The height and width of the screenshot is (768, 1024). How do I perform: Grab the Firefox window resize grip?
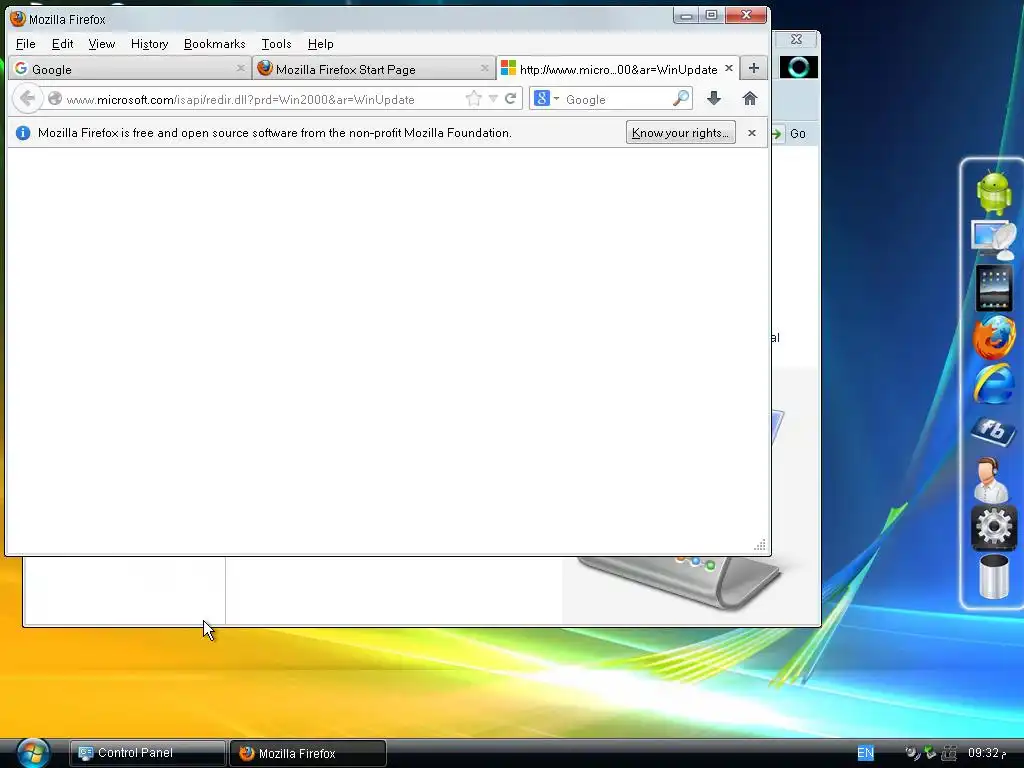click(x=760, y=545)
